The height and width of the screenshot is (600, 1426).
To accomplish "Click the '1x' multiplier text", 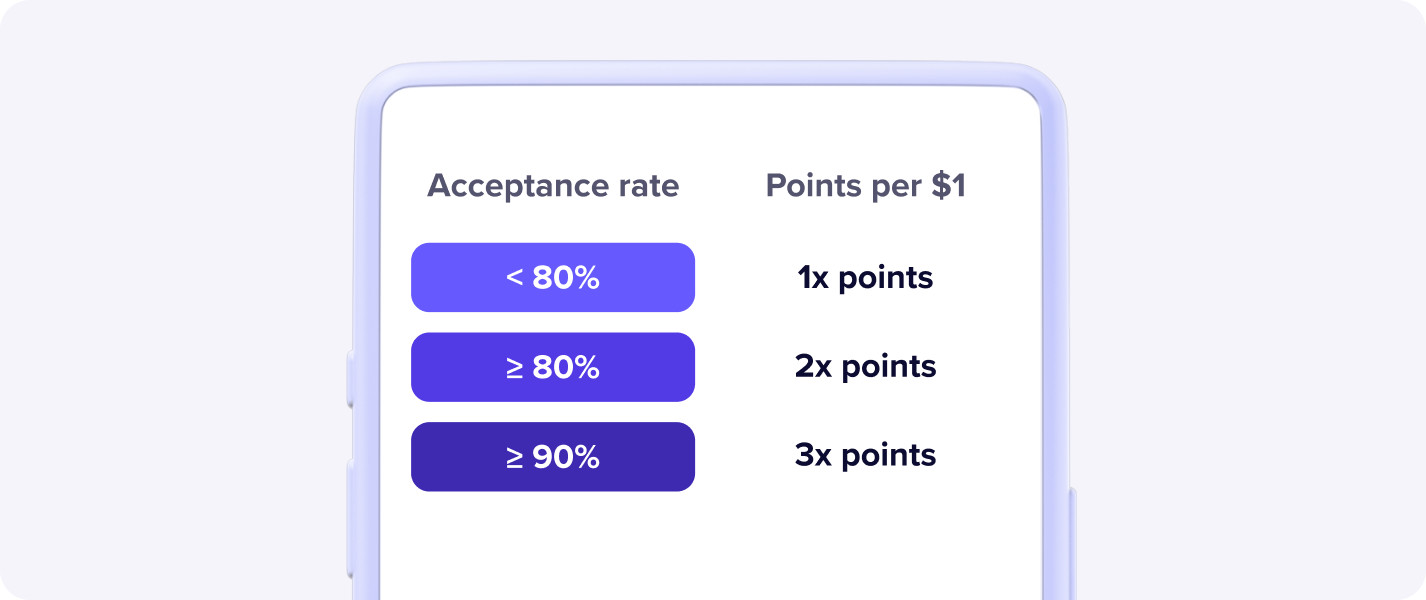I will (x=813, y=277).
